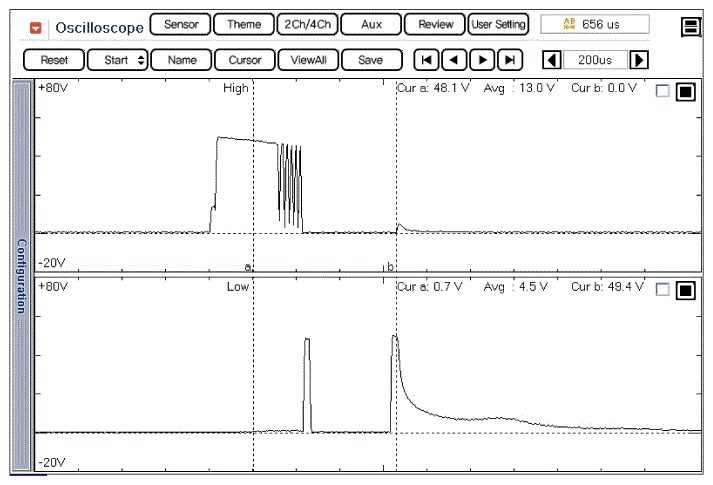The height and width of the screenshot is (485, 713).
Task: Step to previous record with left arrow
Action: tap(455, 60)
